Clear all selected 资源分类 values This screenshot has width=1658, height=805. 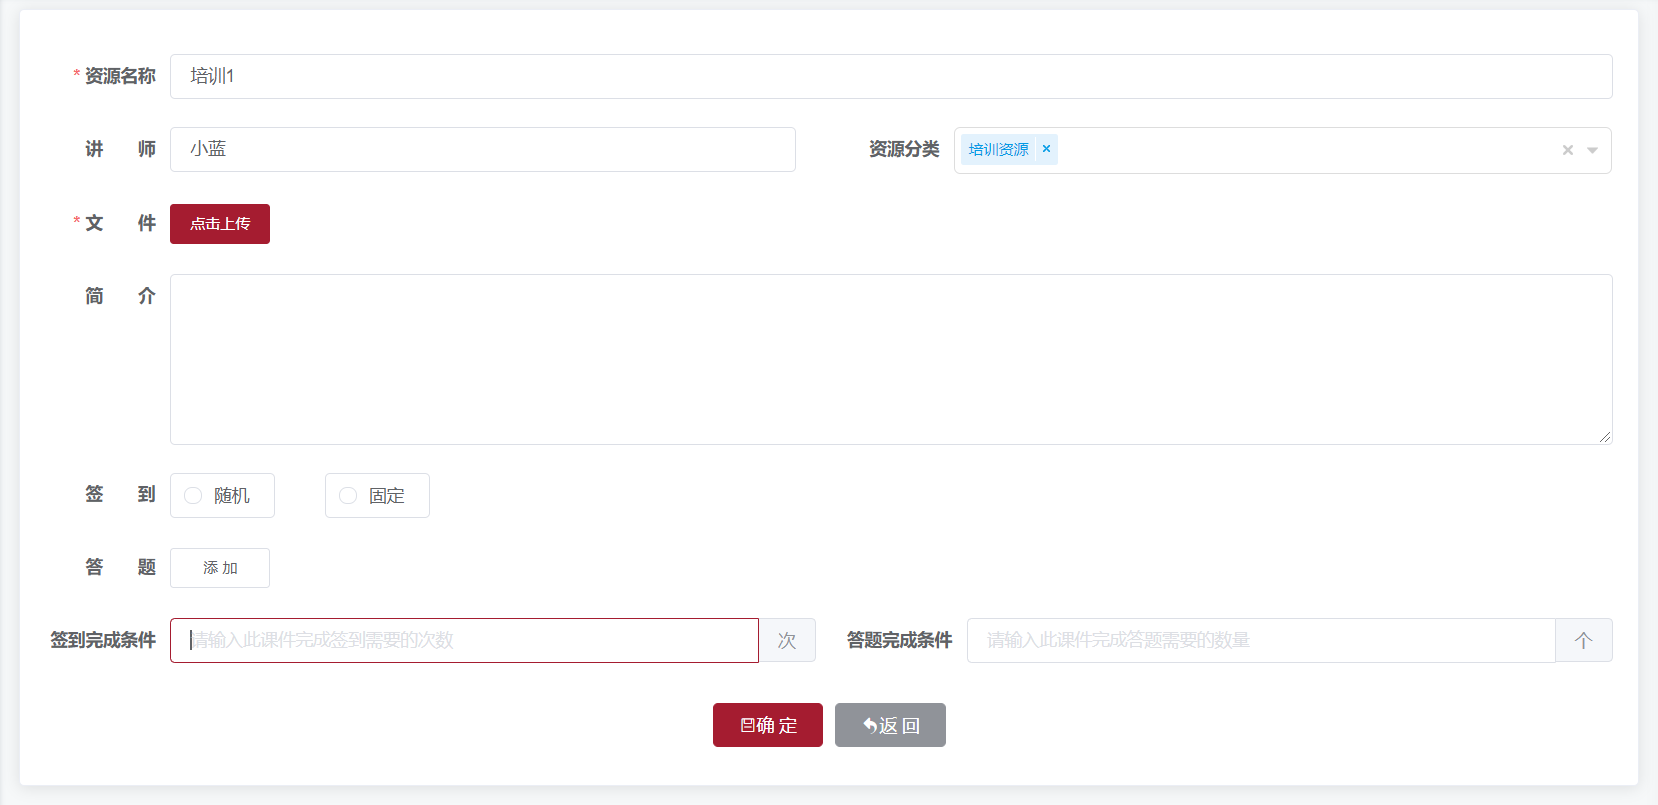pyautogui.click(x=1568, y=150)
